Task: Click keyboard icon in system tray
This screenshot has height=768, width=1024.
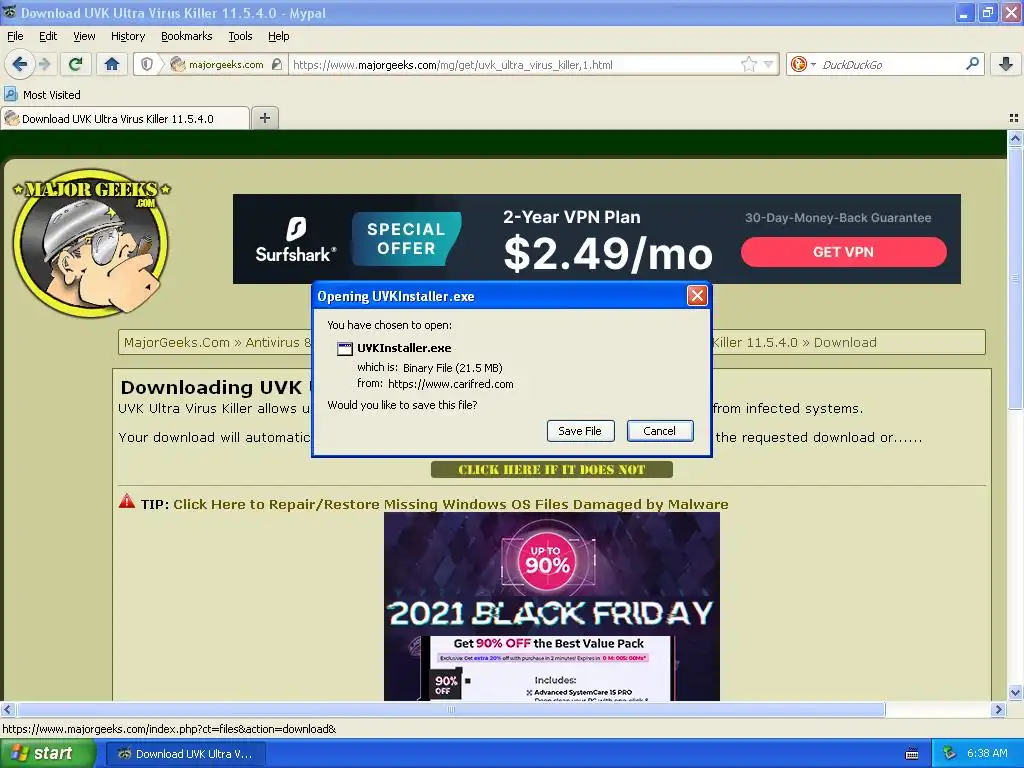Action: point(912,754)
